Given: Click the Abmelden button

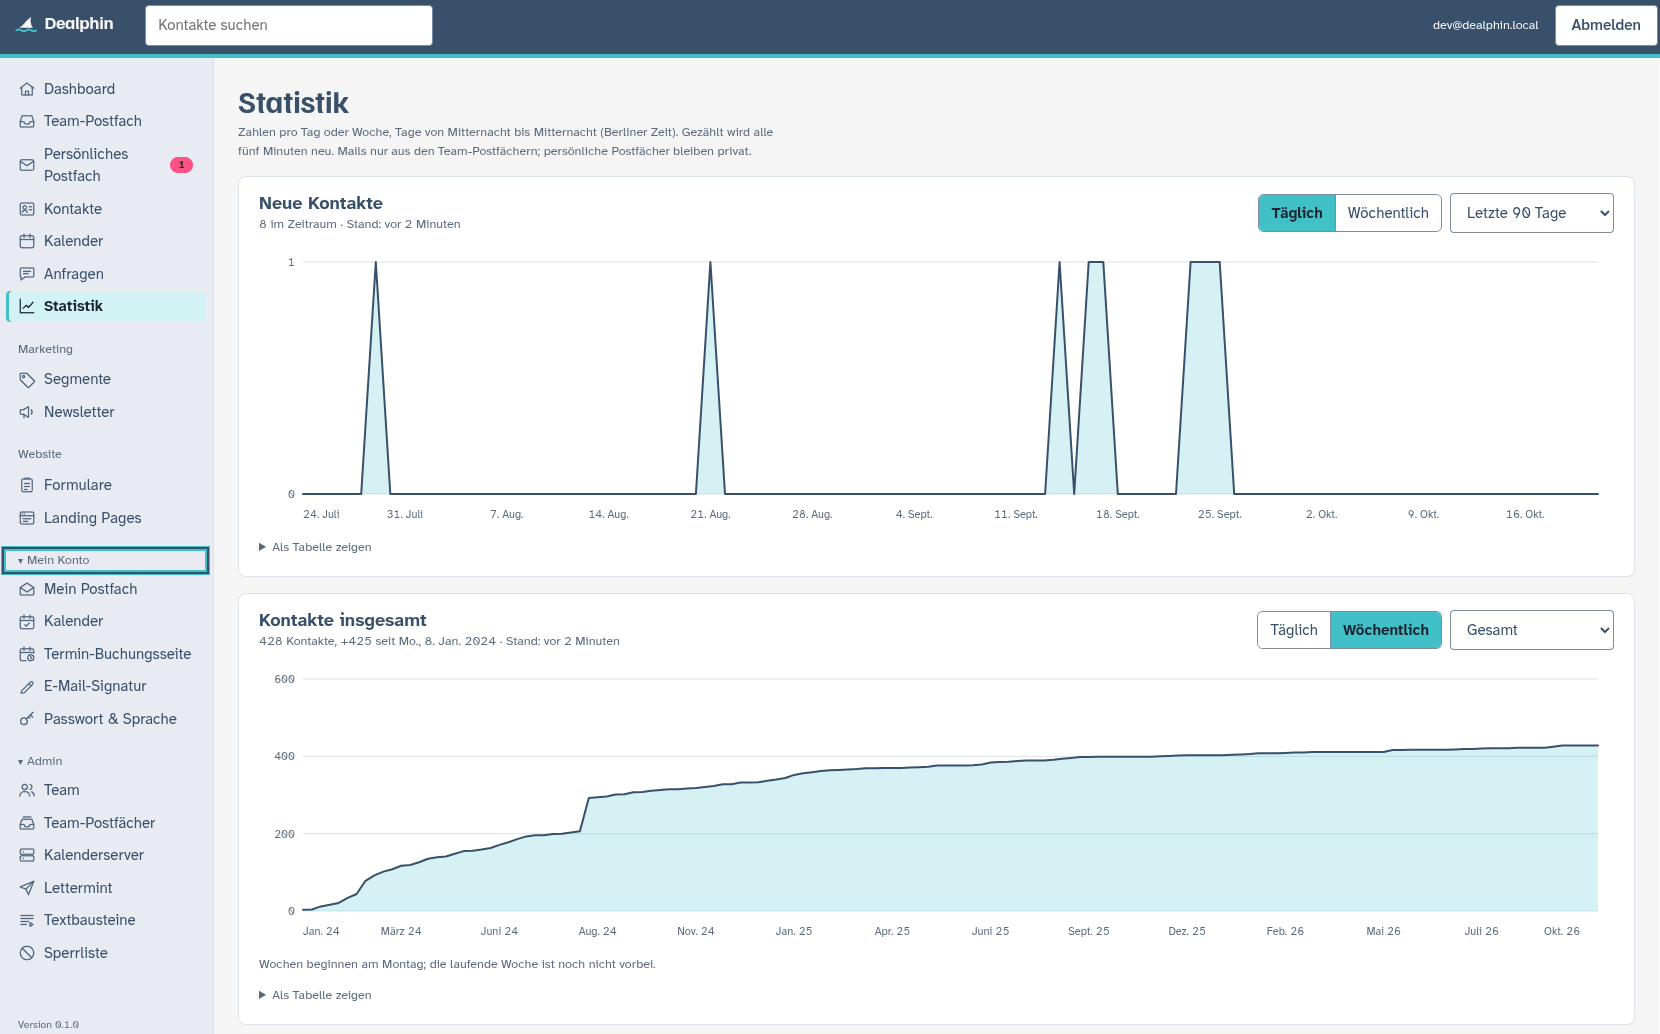Looking at the screenshot, I should 1606,25.
